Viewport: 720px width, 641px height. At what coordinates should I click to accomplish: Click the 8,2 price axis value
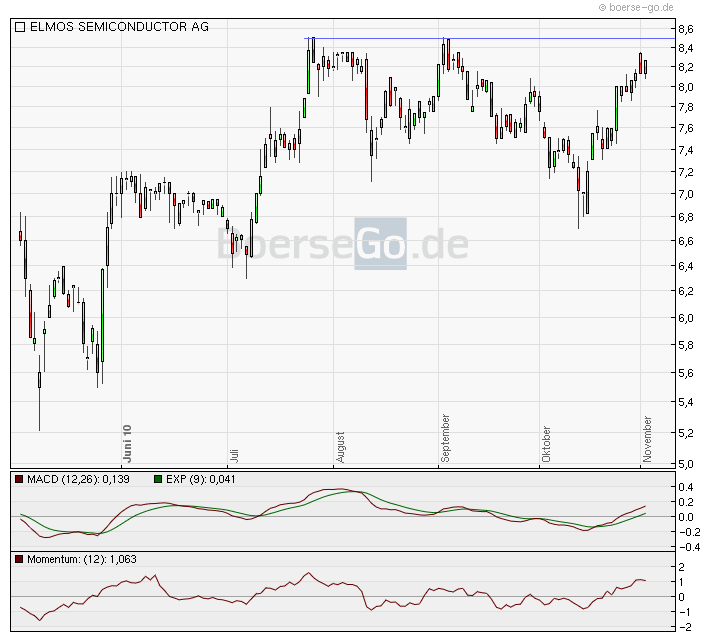686,67
